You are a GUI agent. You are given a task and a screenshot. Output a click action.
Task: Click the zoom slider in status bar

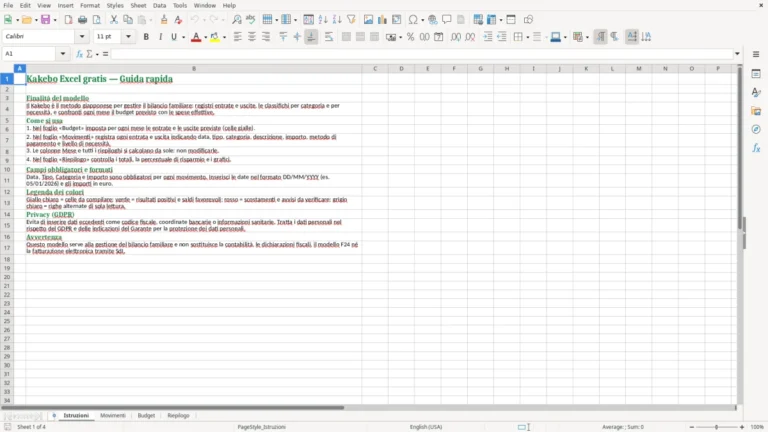pyautogui.click(x=717, y=427)
